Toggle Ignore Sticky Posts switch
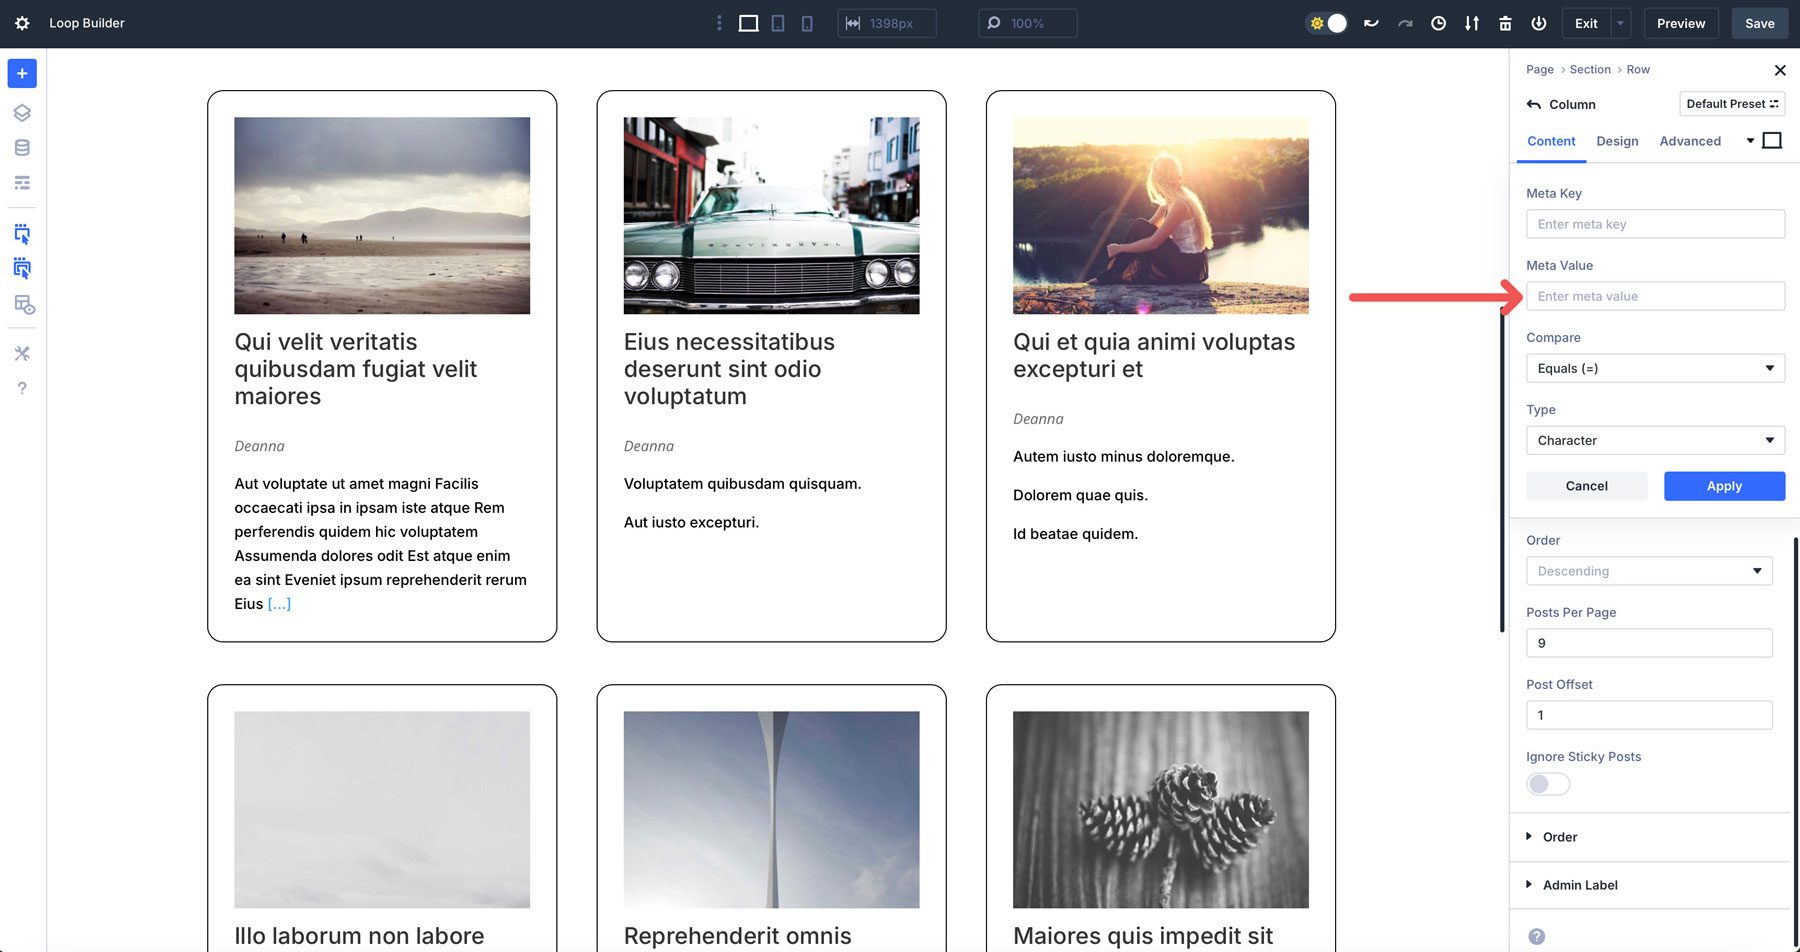This screenshot has width=1800, height=952. pos(1547,784)
